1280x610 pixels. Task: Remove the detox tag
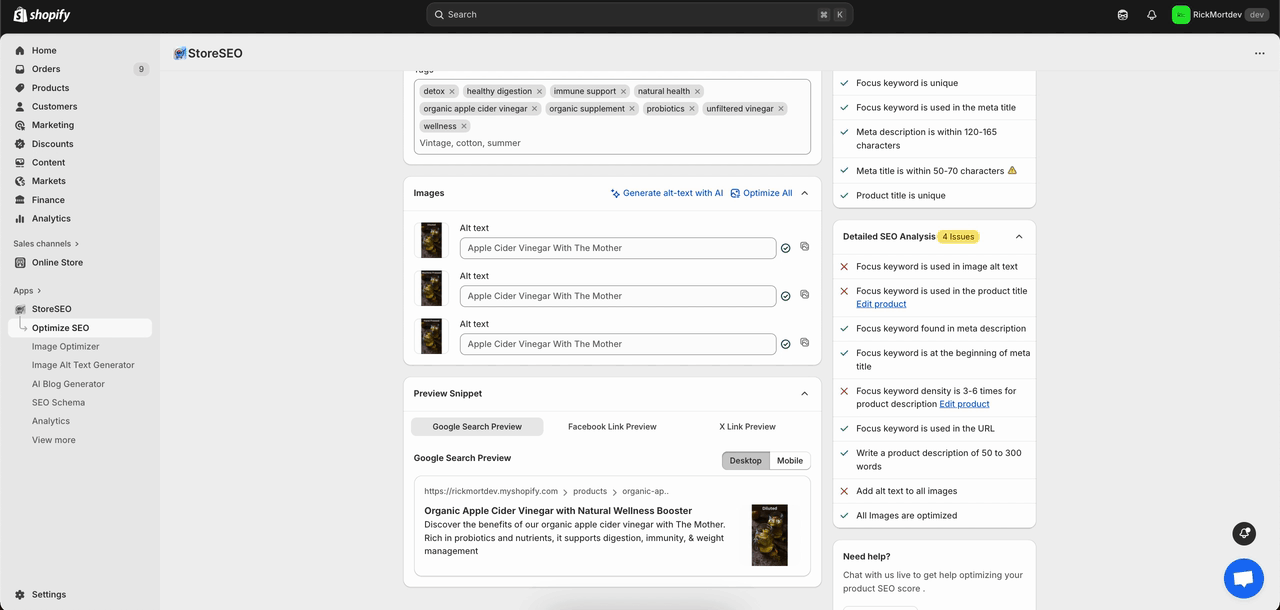452,91
